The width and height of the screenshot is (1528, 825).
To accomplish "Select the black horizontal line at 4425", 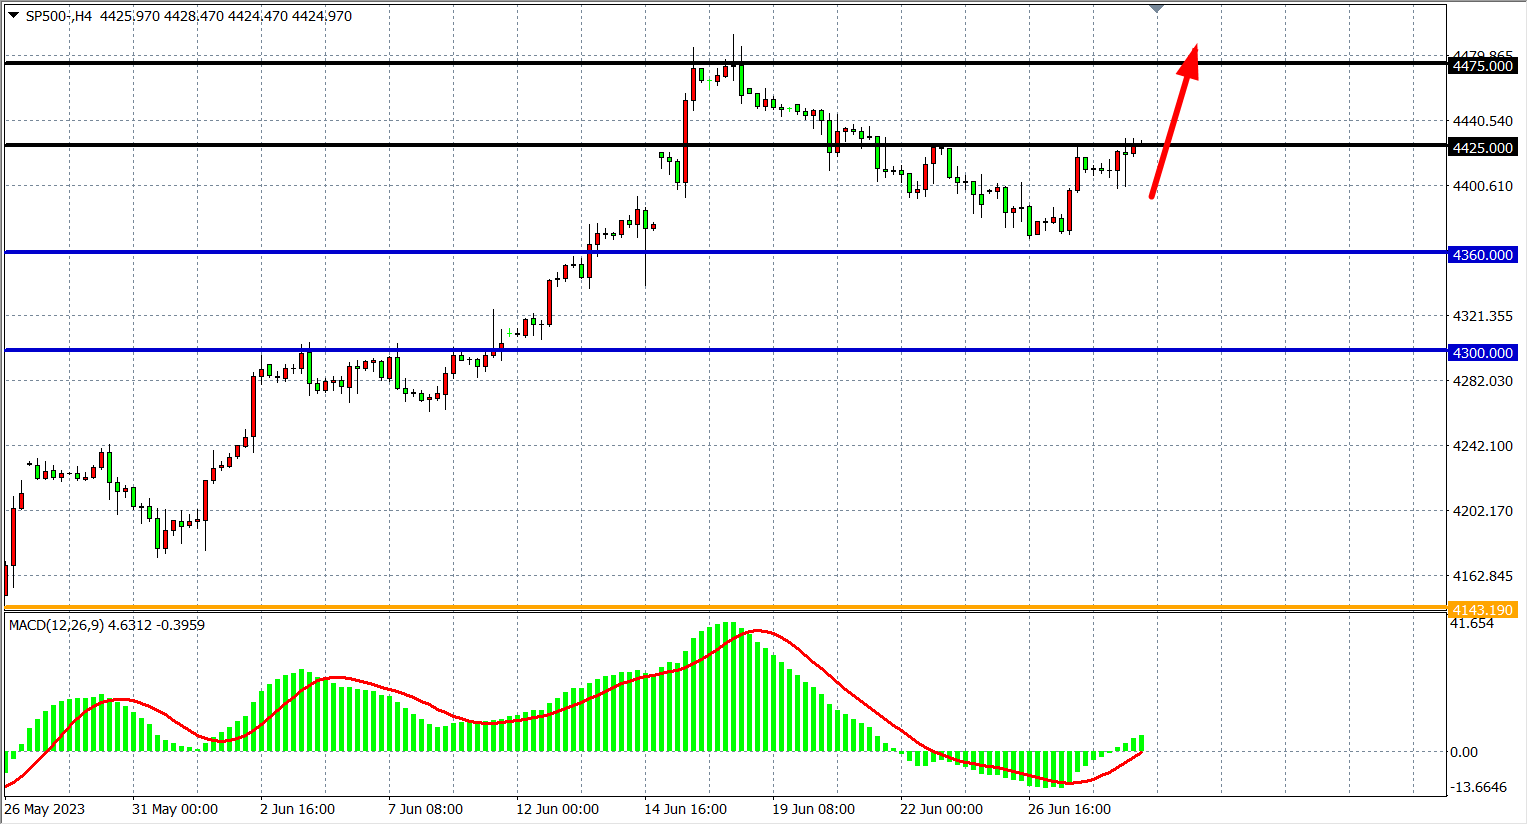I will click(x=400, y=145).
